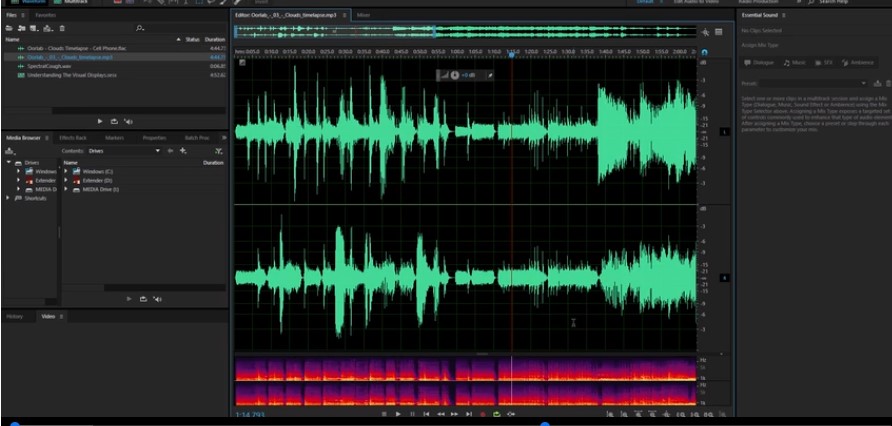Expand Windows (C:) in contents list

66,171
